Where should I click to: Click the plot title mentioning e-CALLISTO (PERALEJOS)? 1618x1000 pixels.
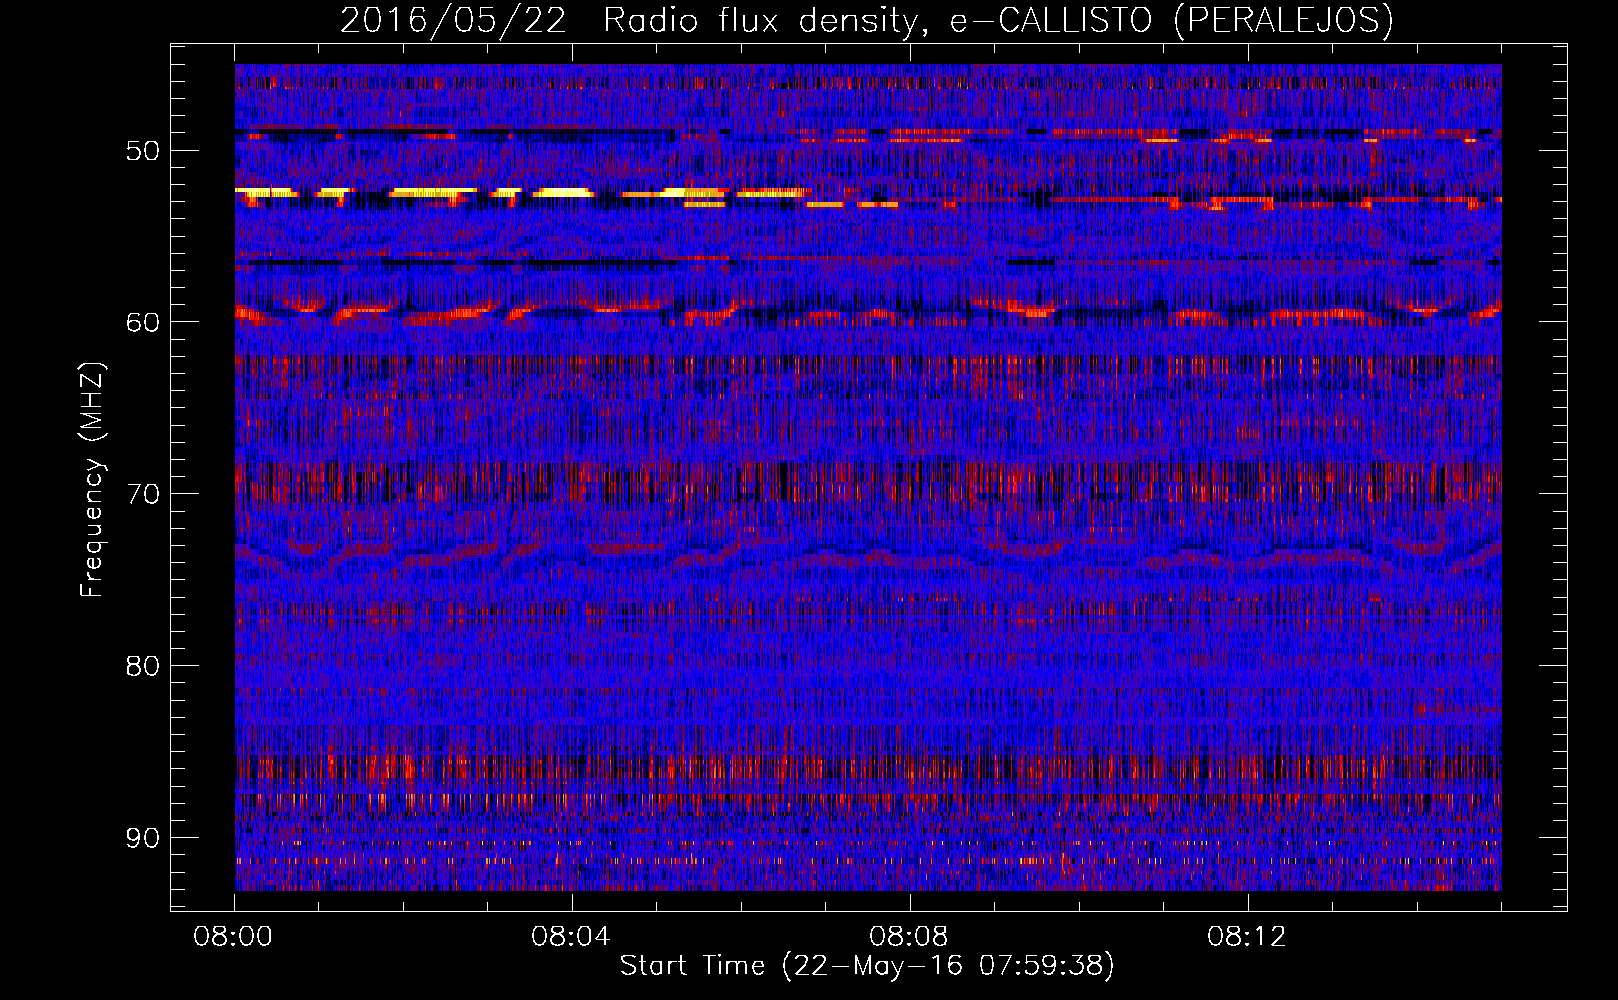coord(866,20)
